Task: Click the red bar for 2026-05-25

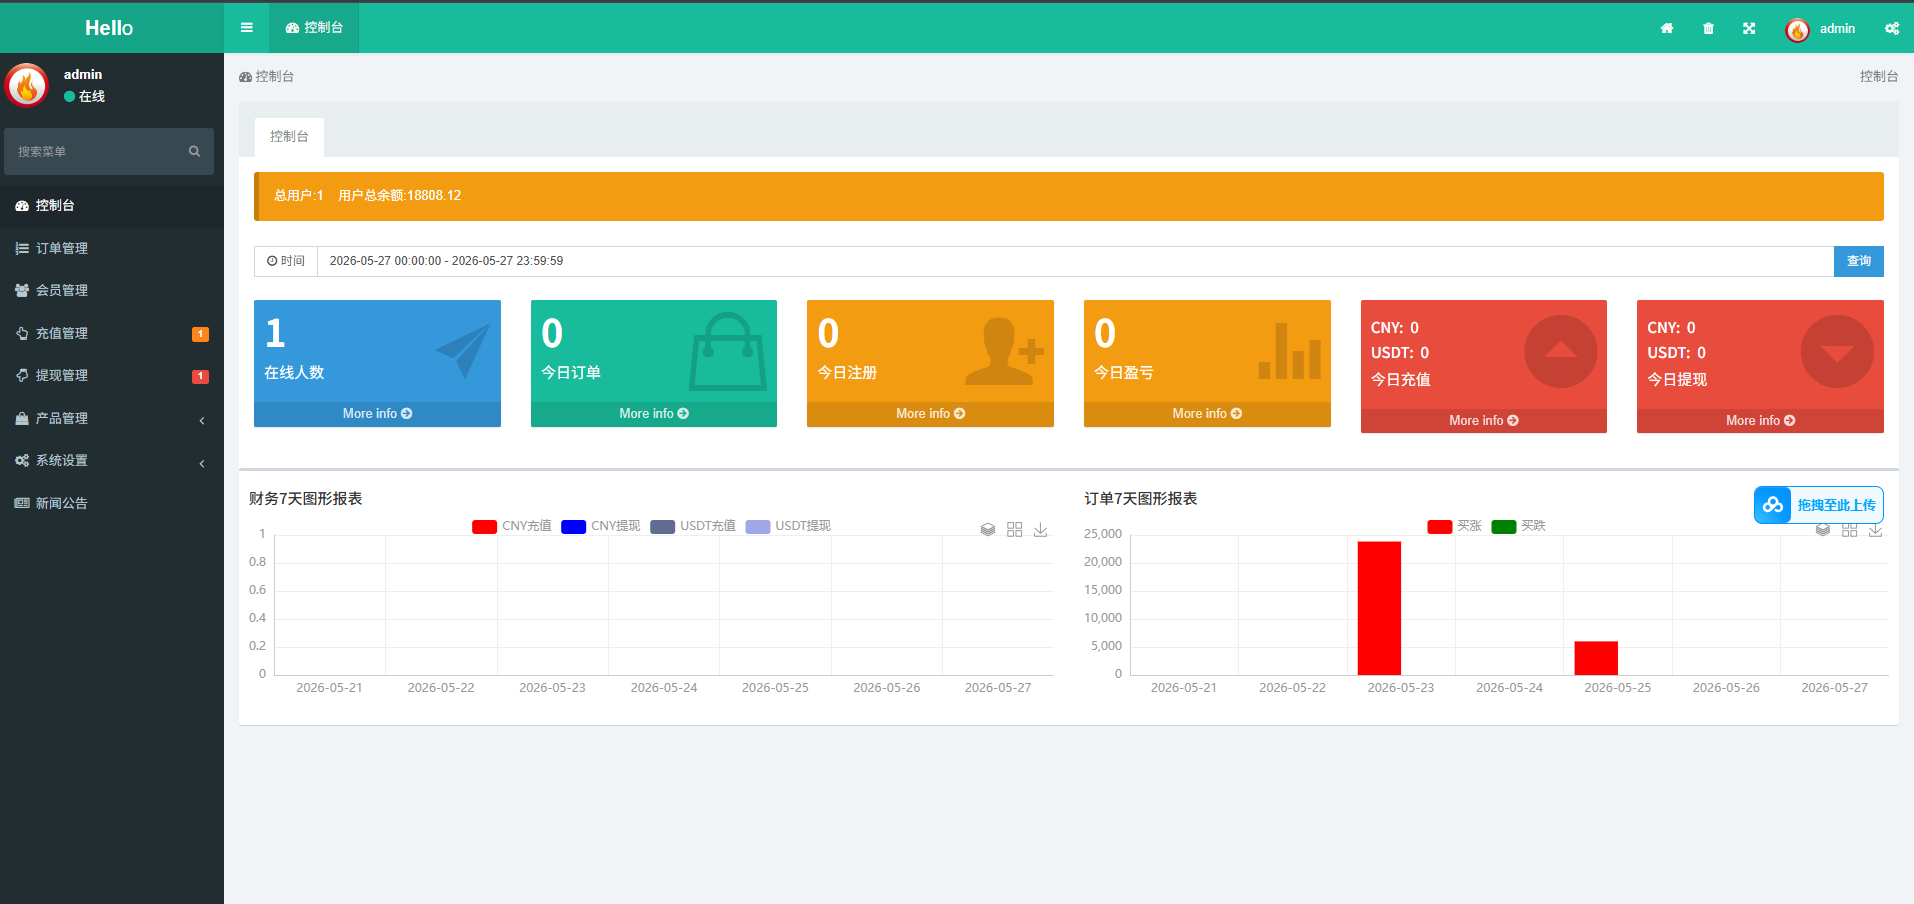Action: pyautogui.click(x=1596, y=658)
